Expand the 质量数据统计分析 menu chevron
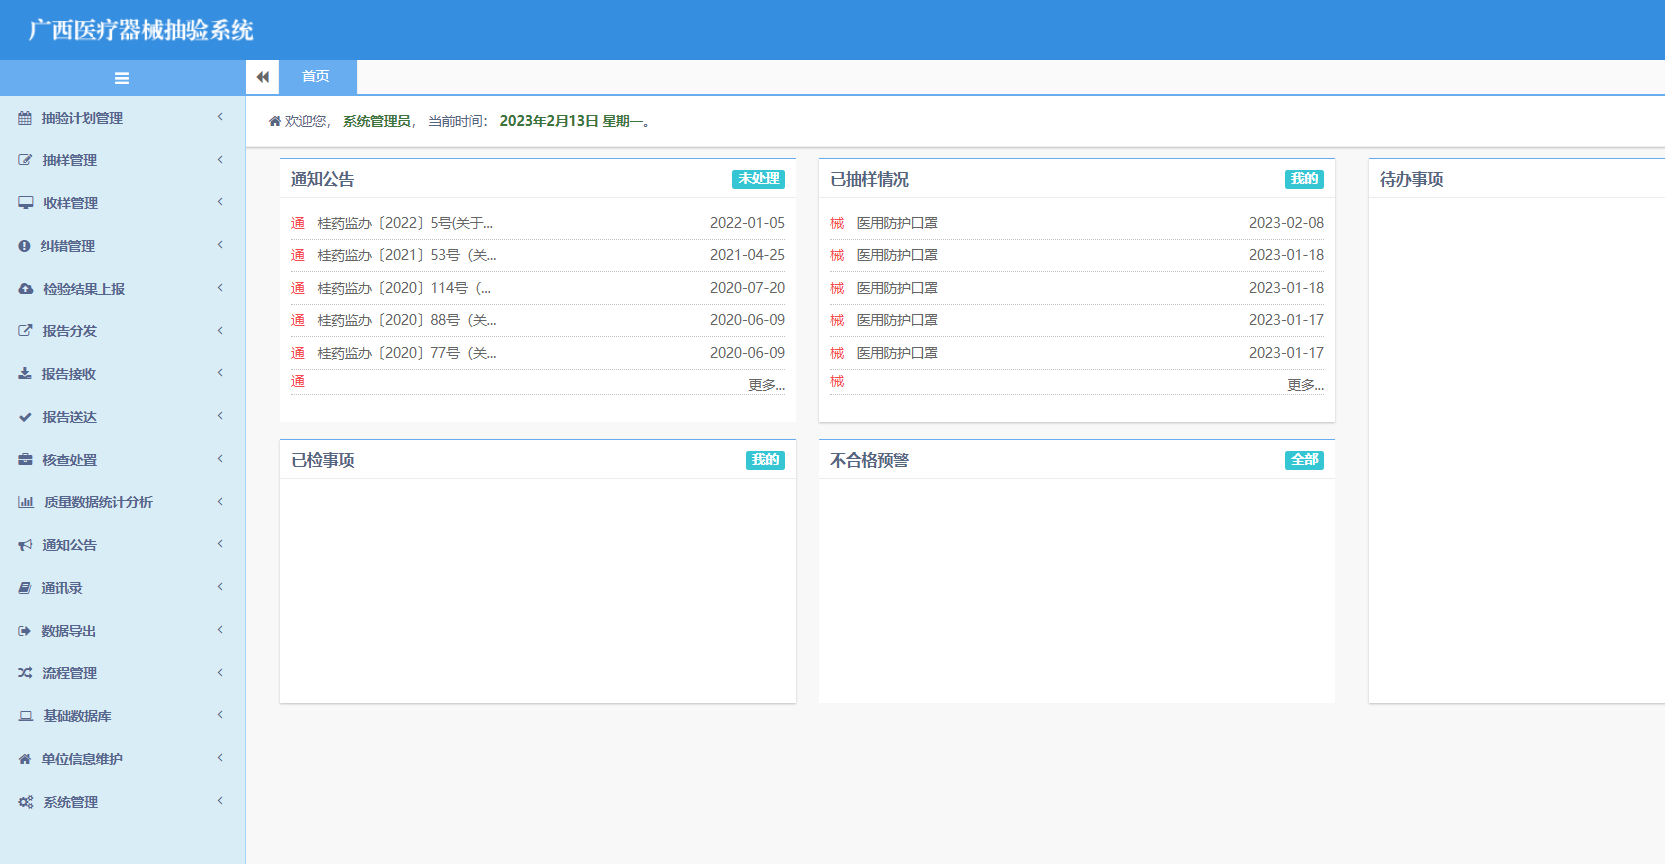The height and width of the screenshot is (864, 1665). coord(220,501)
